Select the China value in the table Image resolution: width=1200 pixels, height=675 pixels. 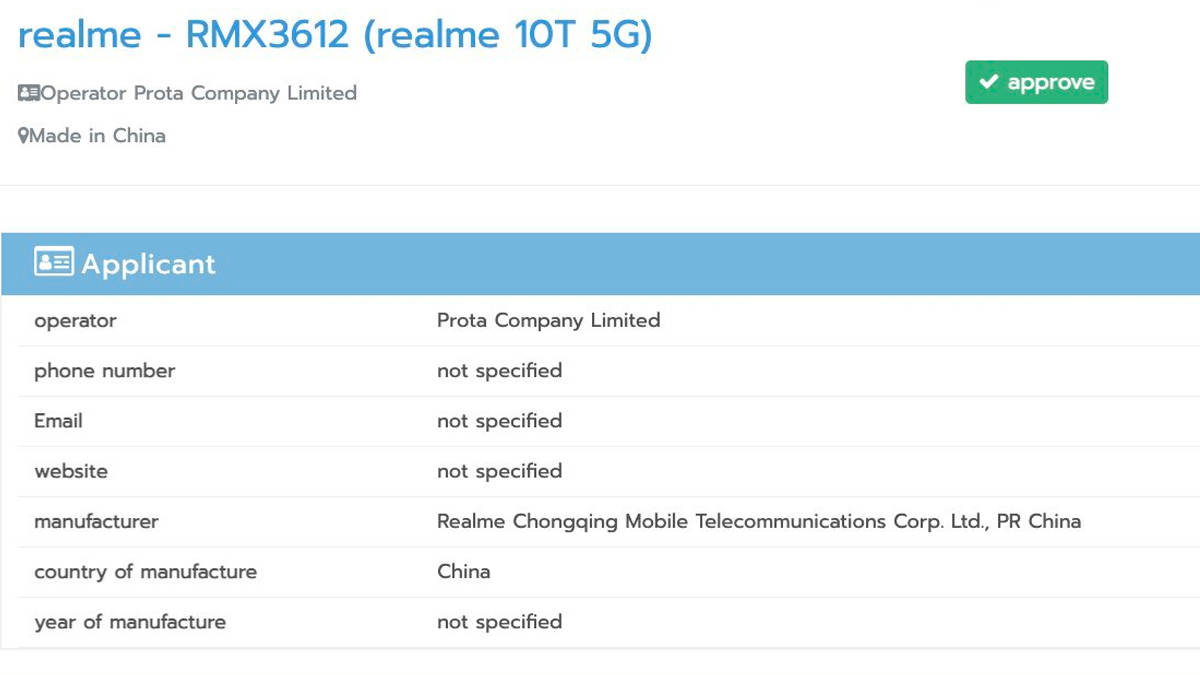pos(463,571)
